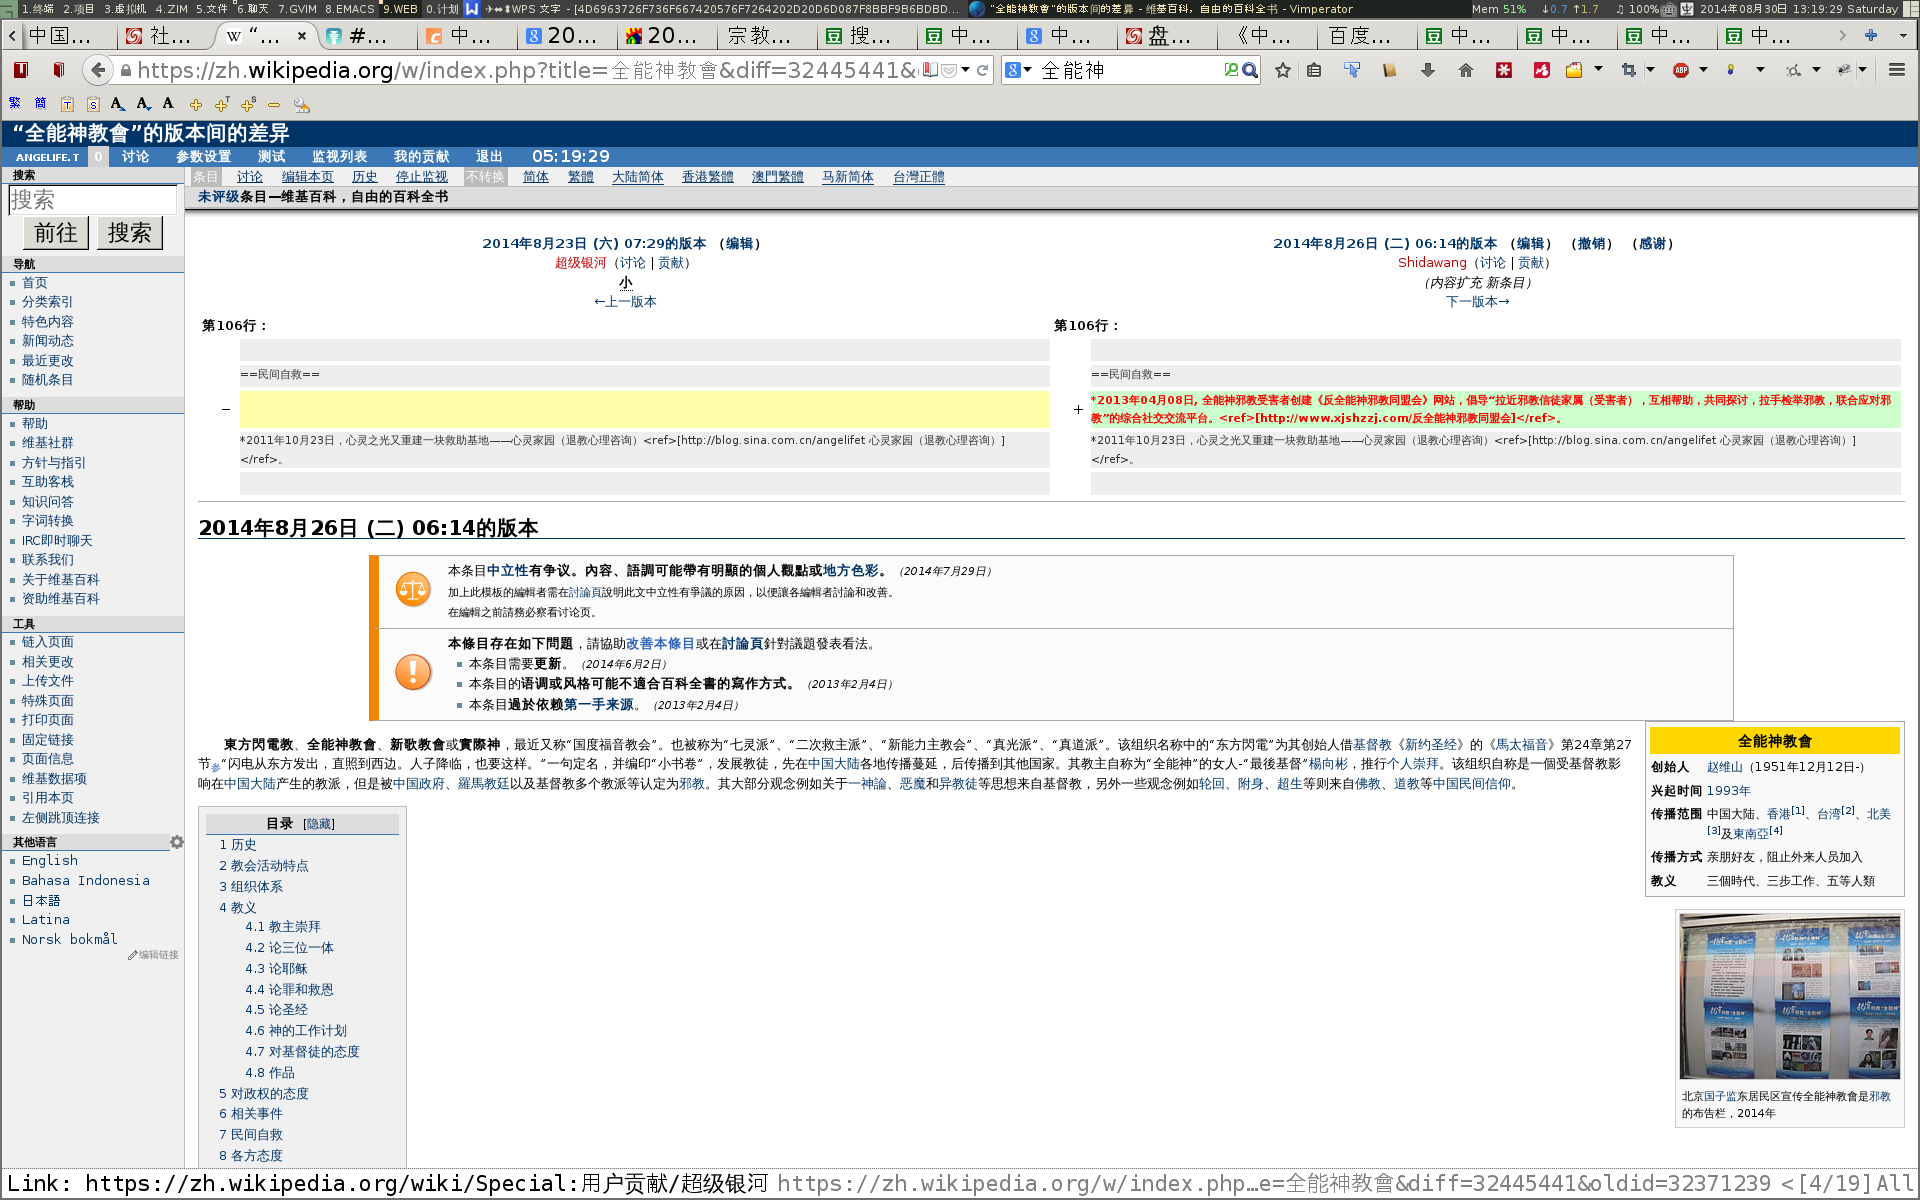Open the downloads arrow icon
This screenshot has height=1200, width=1920.
[x=1428, y=70]
